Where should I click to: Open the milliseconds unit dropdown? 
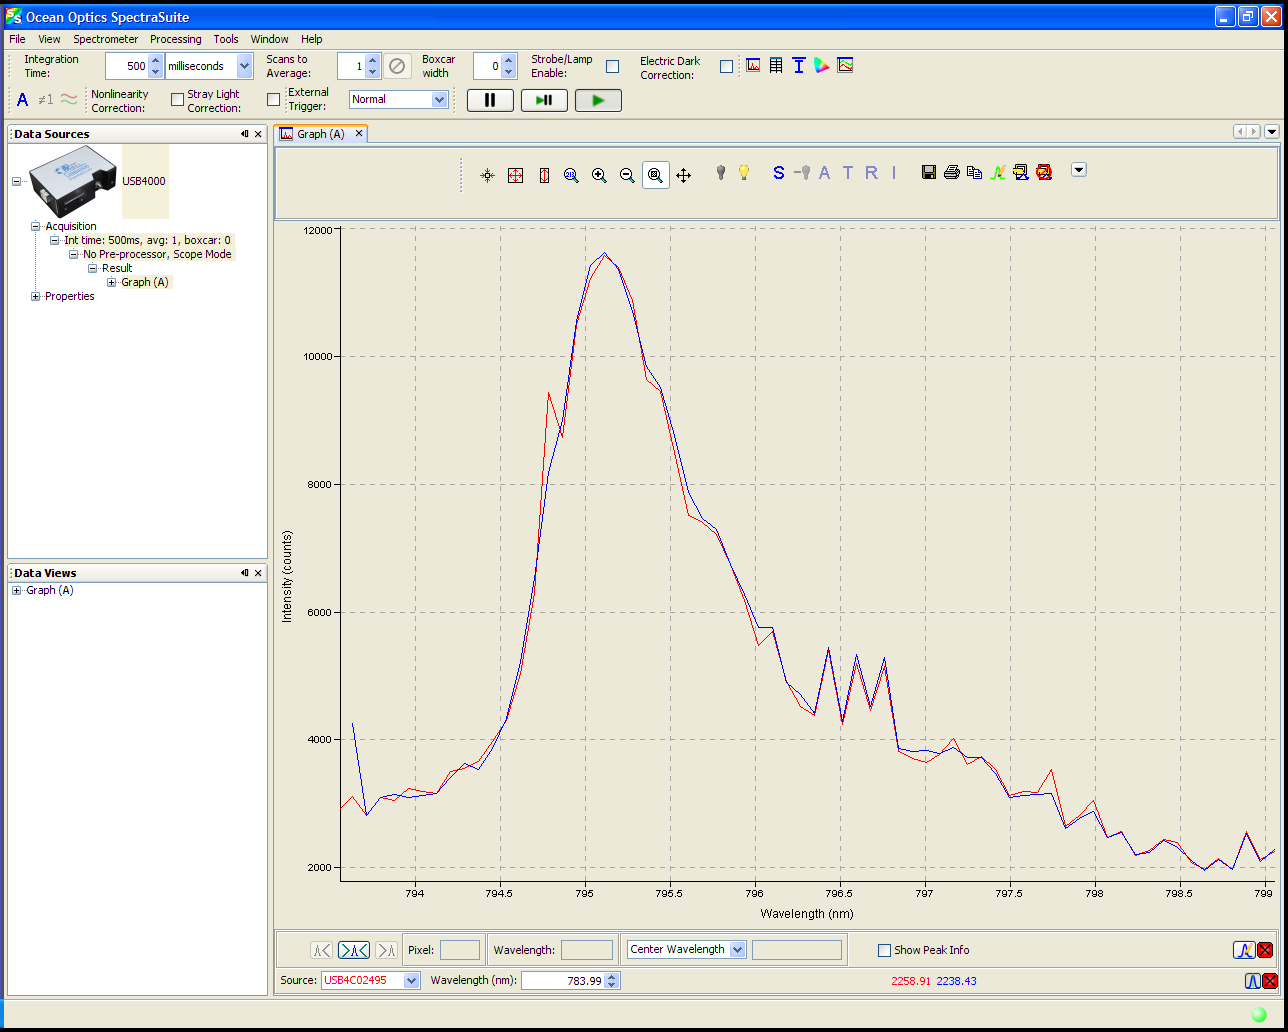(x=245, y=66)
